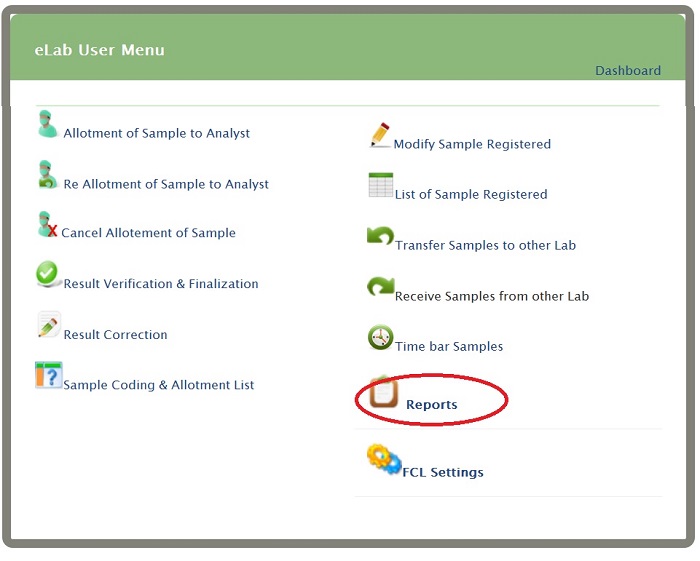Screen dimensions: 700x561
Task: Open Result Verification & Finalization link
Action: (x=161, y=284)
